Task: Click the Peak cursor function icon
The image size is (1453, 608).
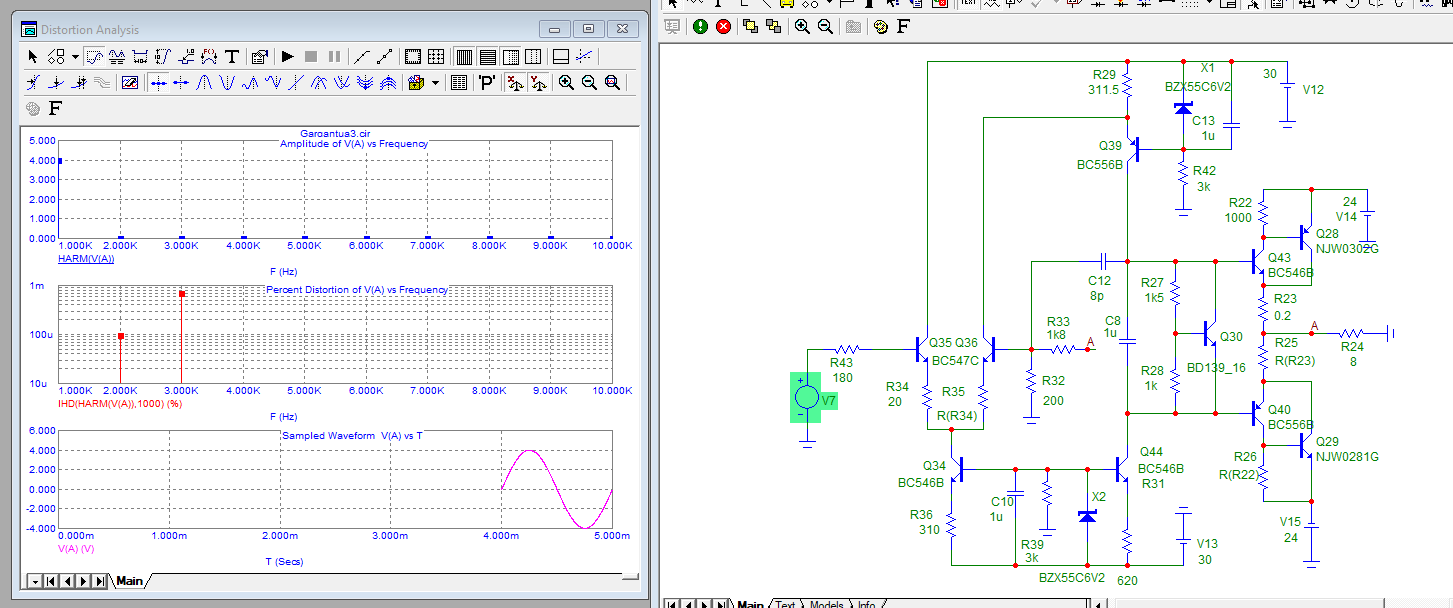Action: pos(203,83)
